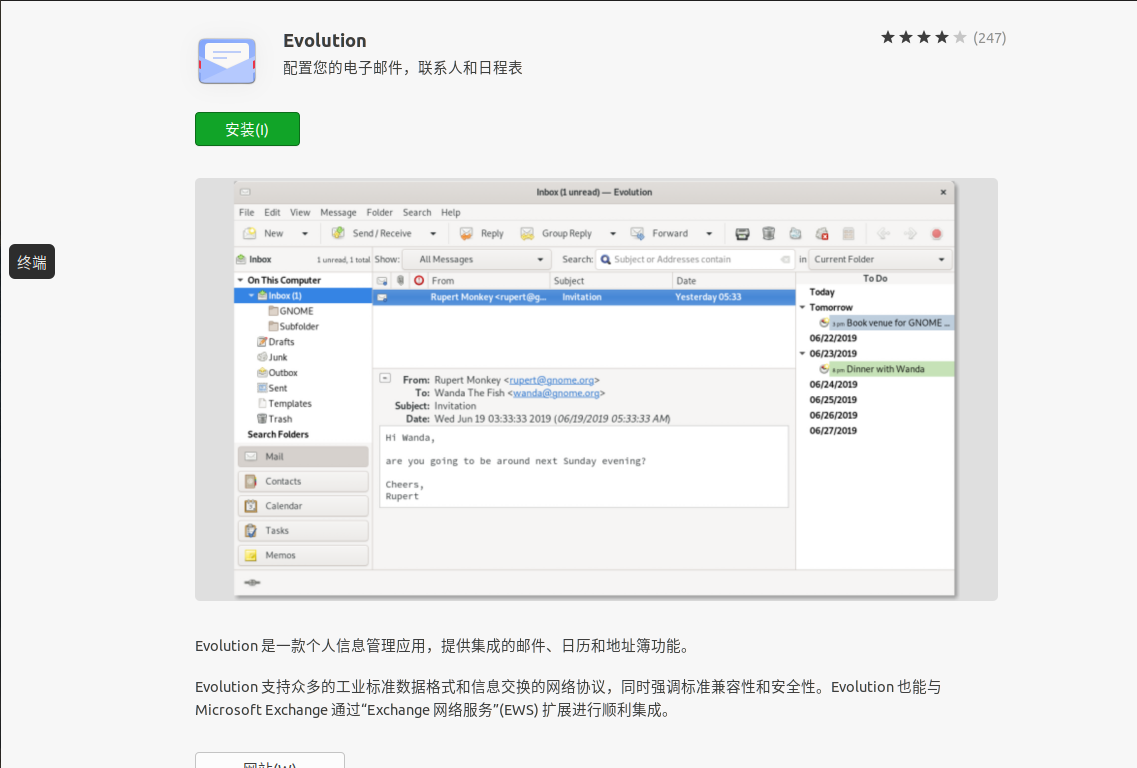Open the Edit menu in the preview
Image resolution: width=1137 pixels, height=768 pixels.
click(272, 212)
